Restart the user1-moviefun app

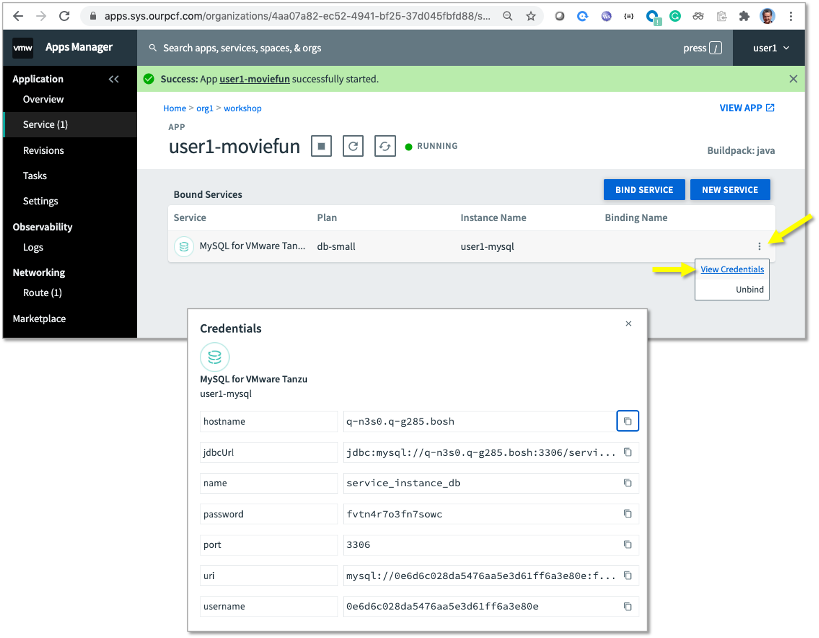(x=353, y=146)
